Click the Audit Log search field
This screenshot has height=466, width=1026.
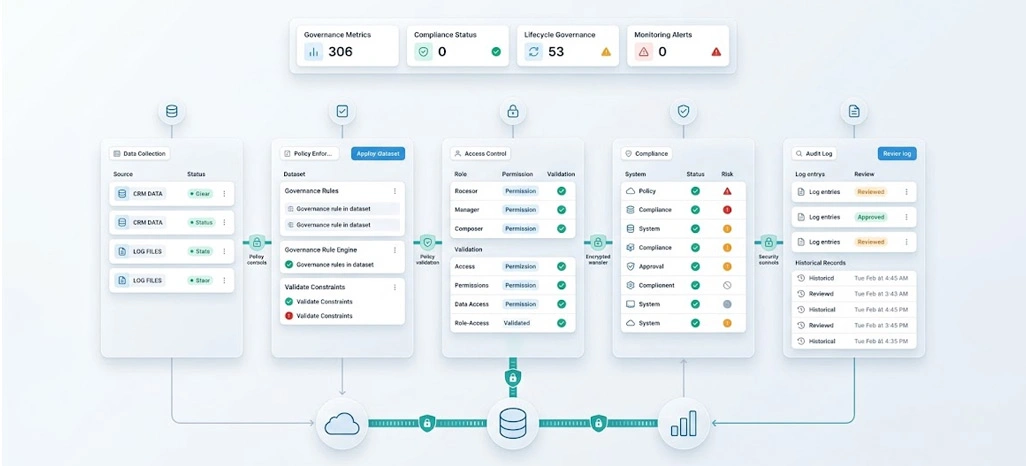tap(814, 153)
